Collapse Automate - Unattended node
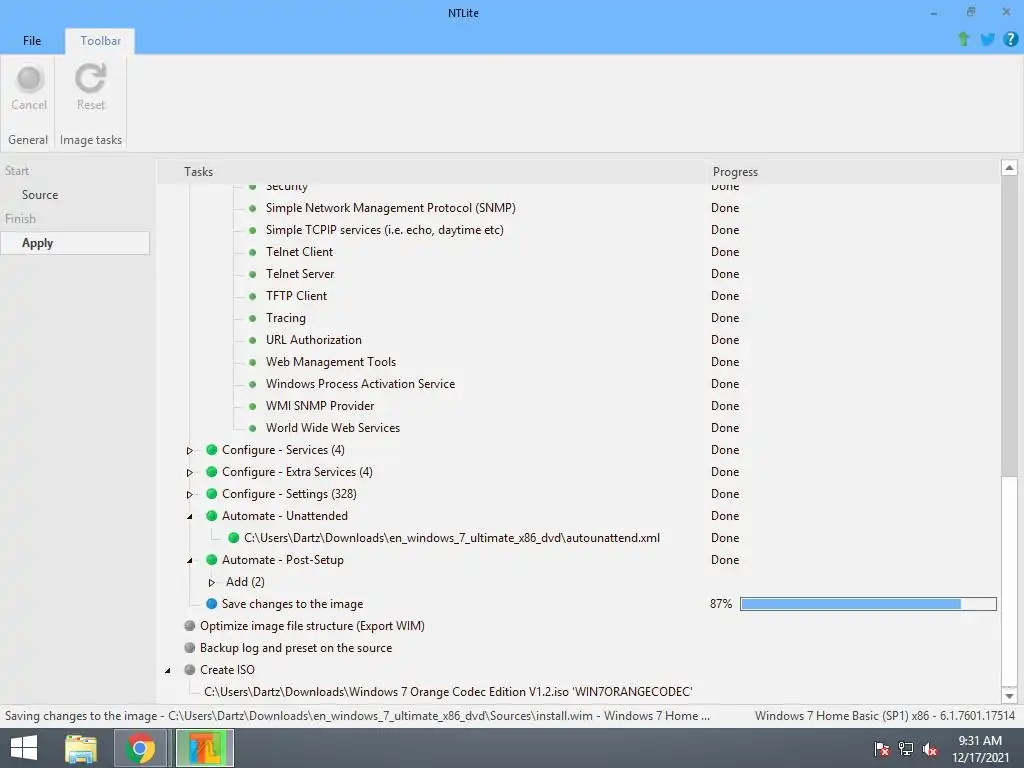 click(x=190, y=517)
